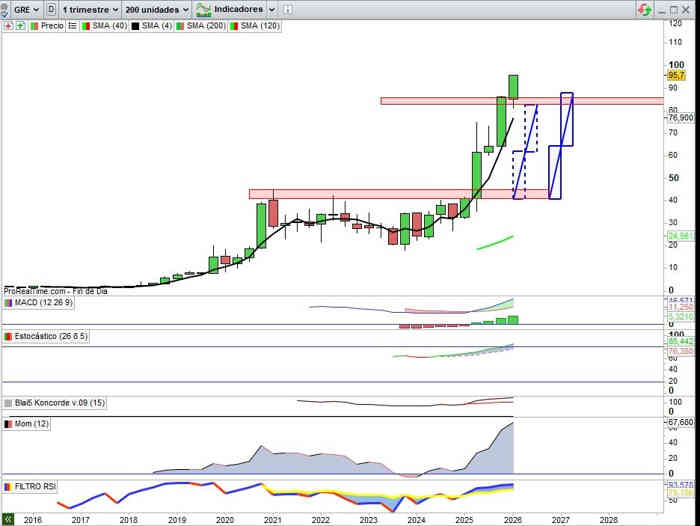
Task: Open the GRE ticker dropdown
Action: pyautogui.click(x=26, y=9)
